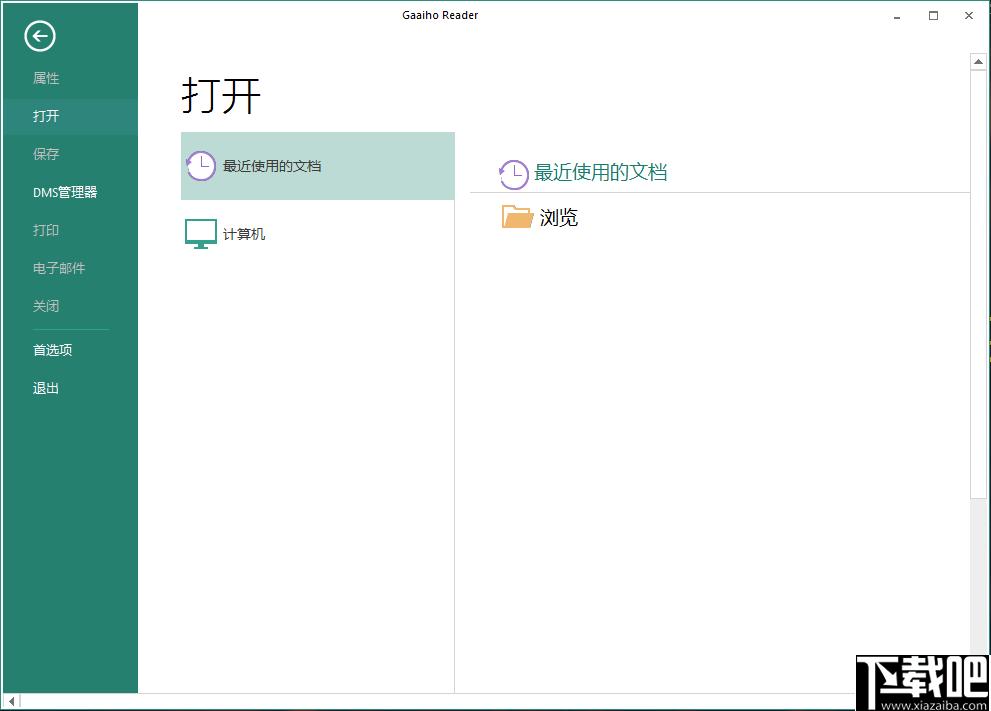
Task: Choose 电子邮件 in the sidebar
Action: [59, 268]
